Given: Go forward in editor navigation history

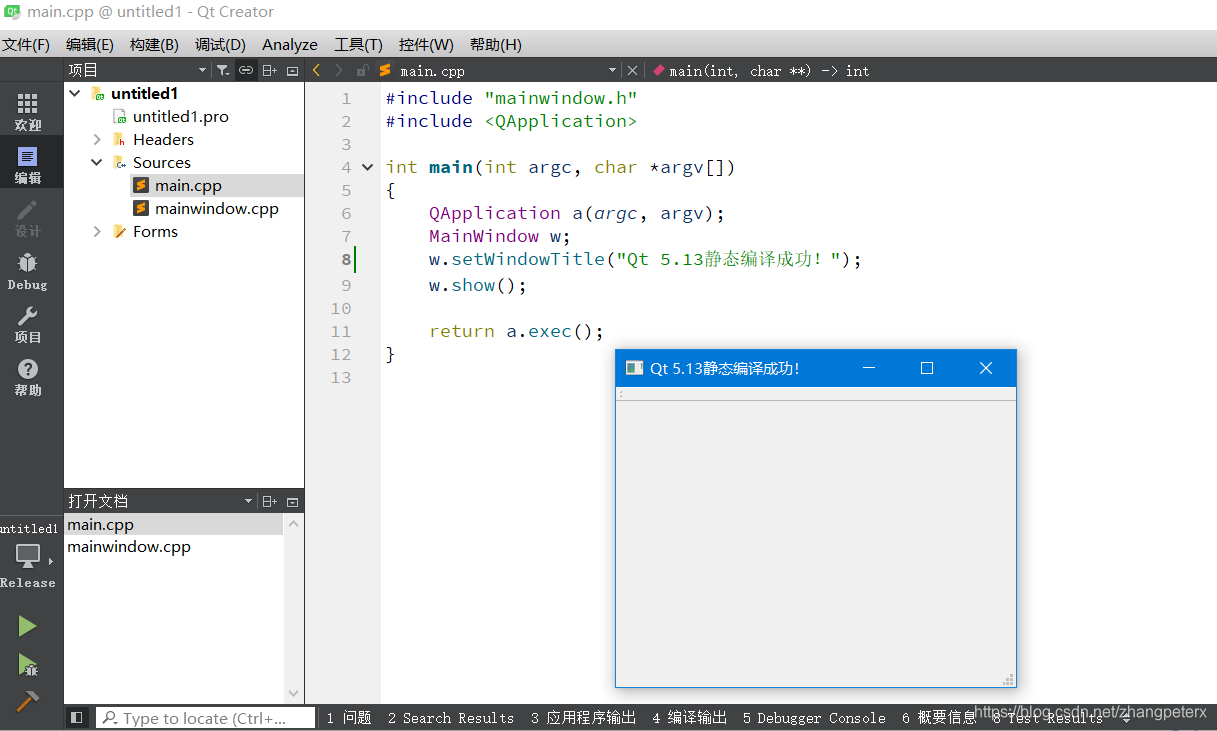Looking at the screenshot, I should (339, 70).
